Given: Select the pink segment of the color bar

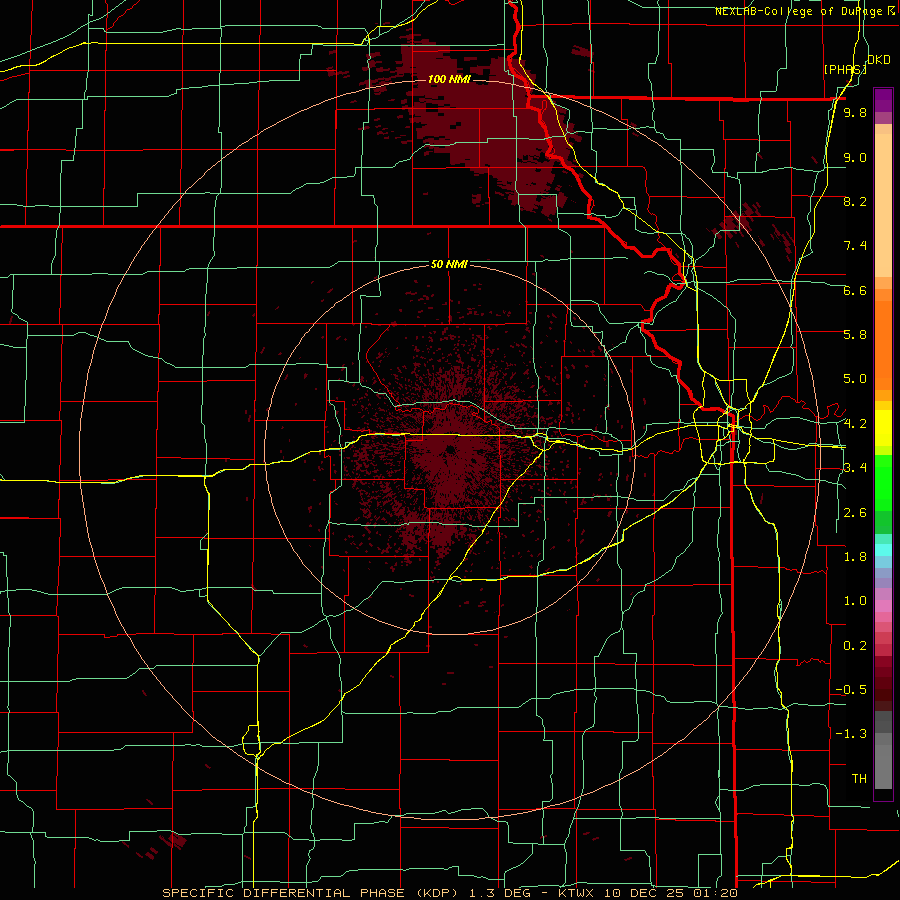Looking at the screenshot, I should coord(883,605).
